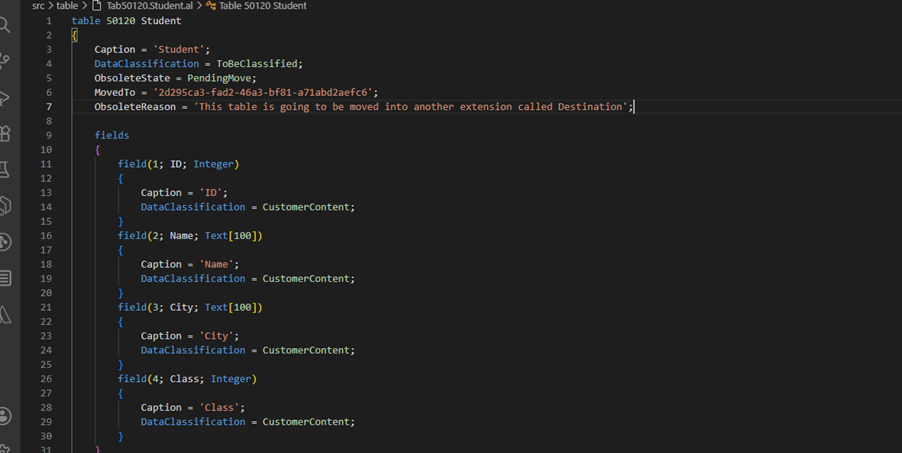Click line number 1 in the gutter
902x453 pixels.
click(49, 21)
